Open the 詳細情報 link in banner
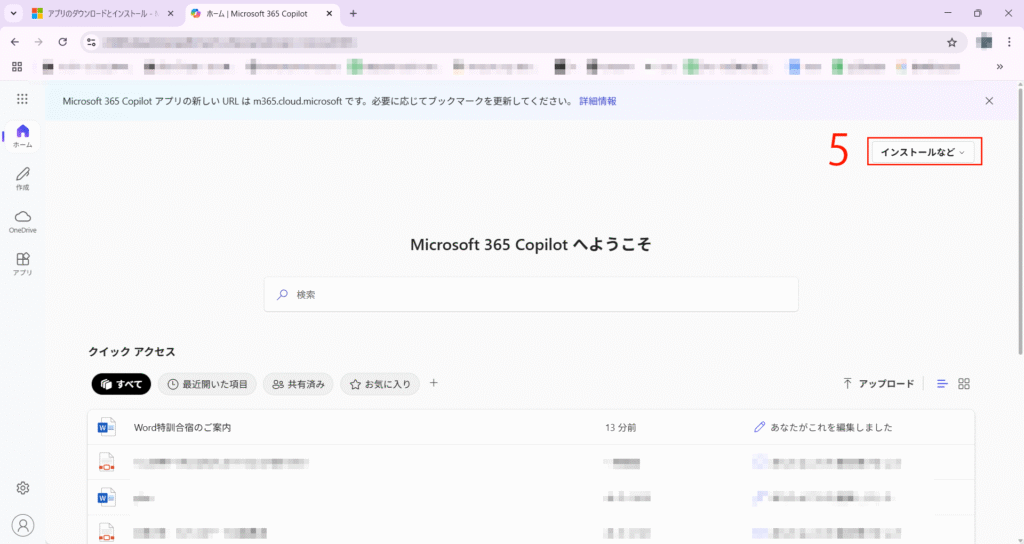1024x544 pixels. tap(598, 101)
